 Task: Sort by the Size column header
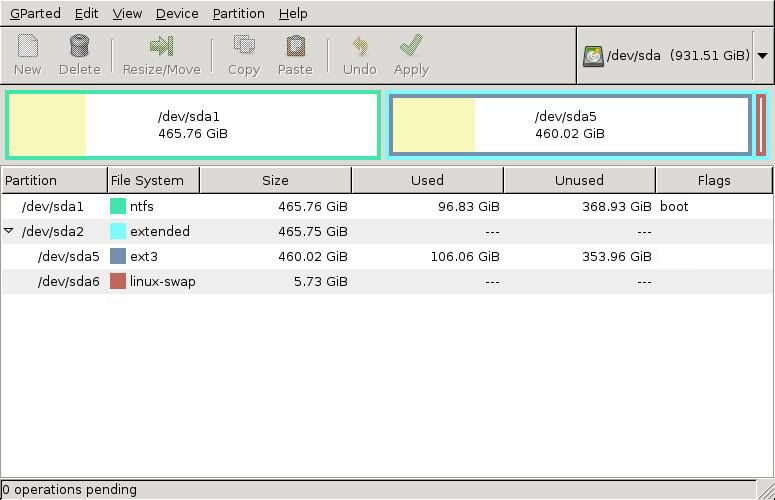click(x=275, y=180)
